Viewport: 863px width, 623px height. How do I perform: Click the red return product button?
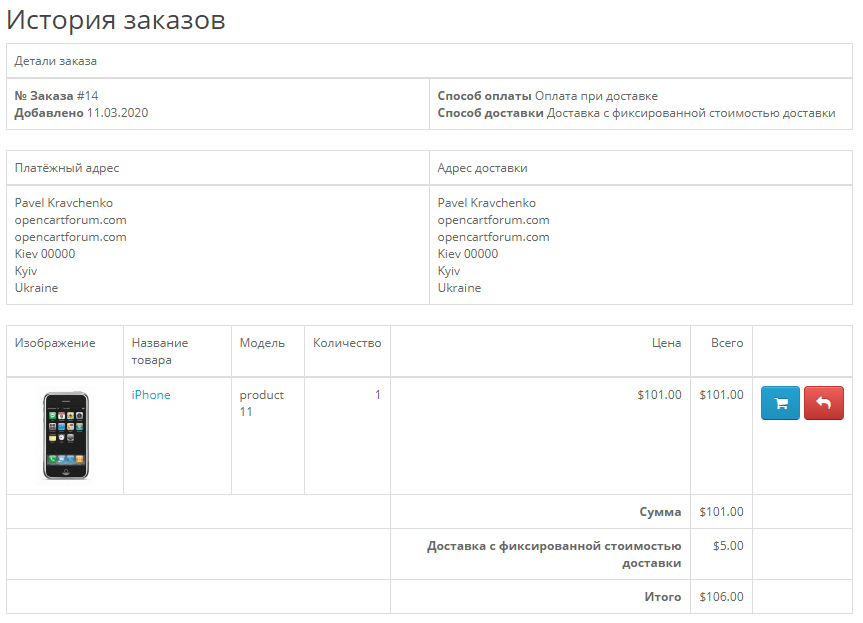click(x=823, y=403)
